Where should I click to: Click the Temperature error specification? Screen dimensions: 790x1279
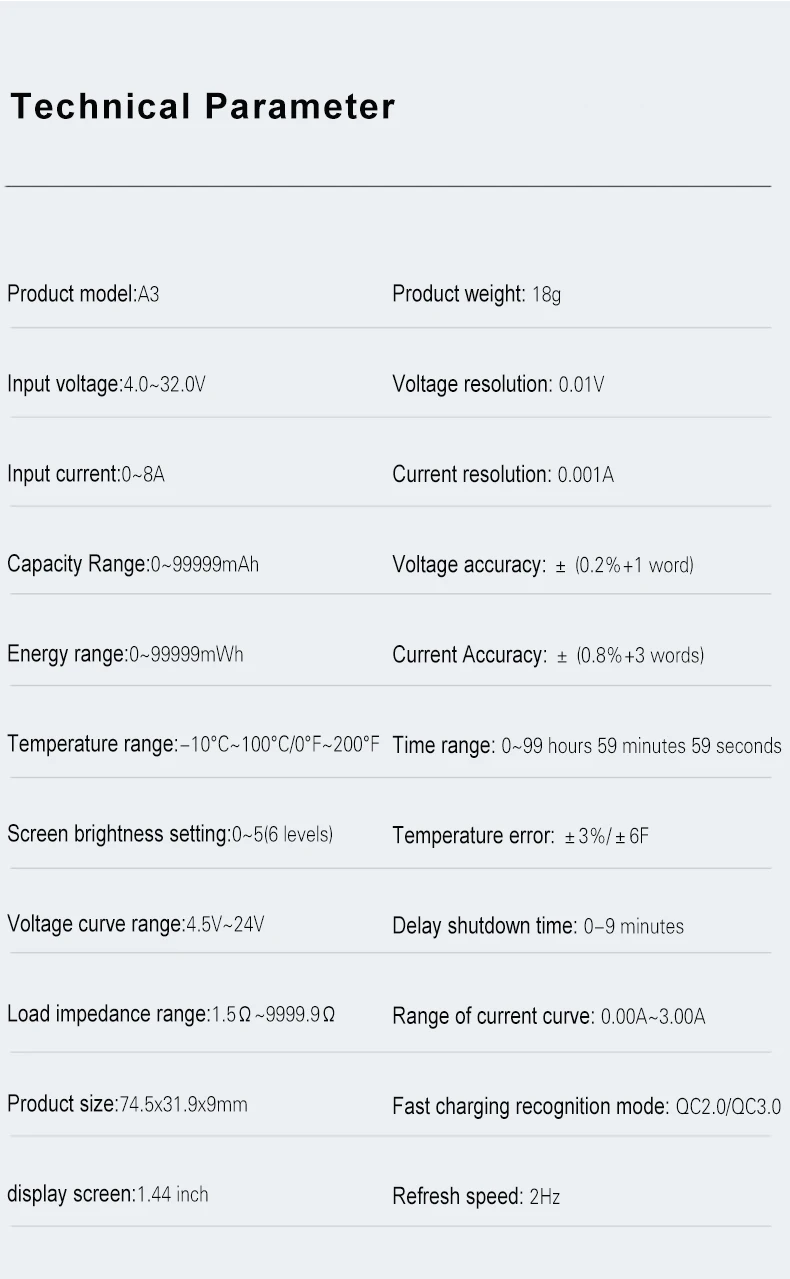click(520, 835)
